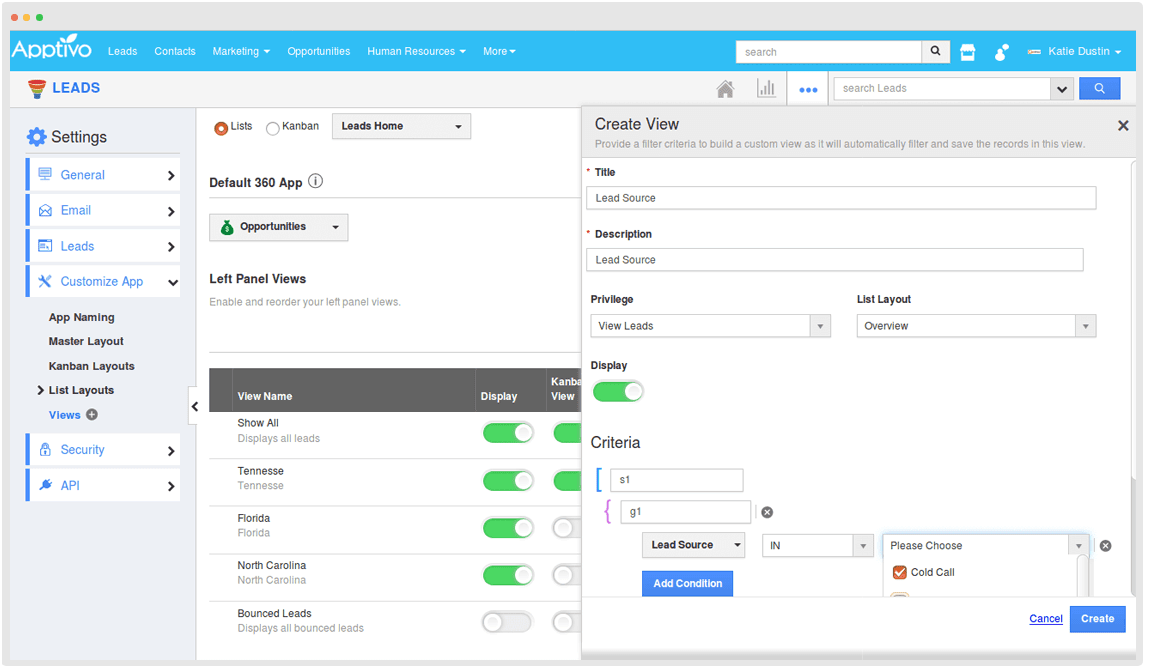The image size is (1150, 670).
Task: Open the IN operator dropdown
Action: coord(818,546)
